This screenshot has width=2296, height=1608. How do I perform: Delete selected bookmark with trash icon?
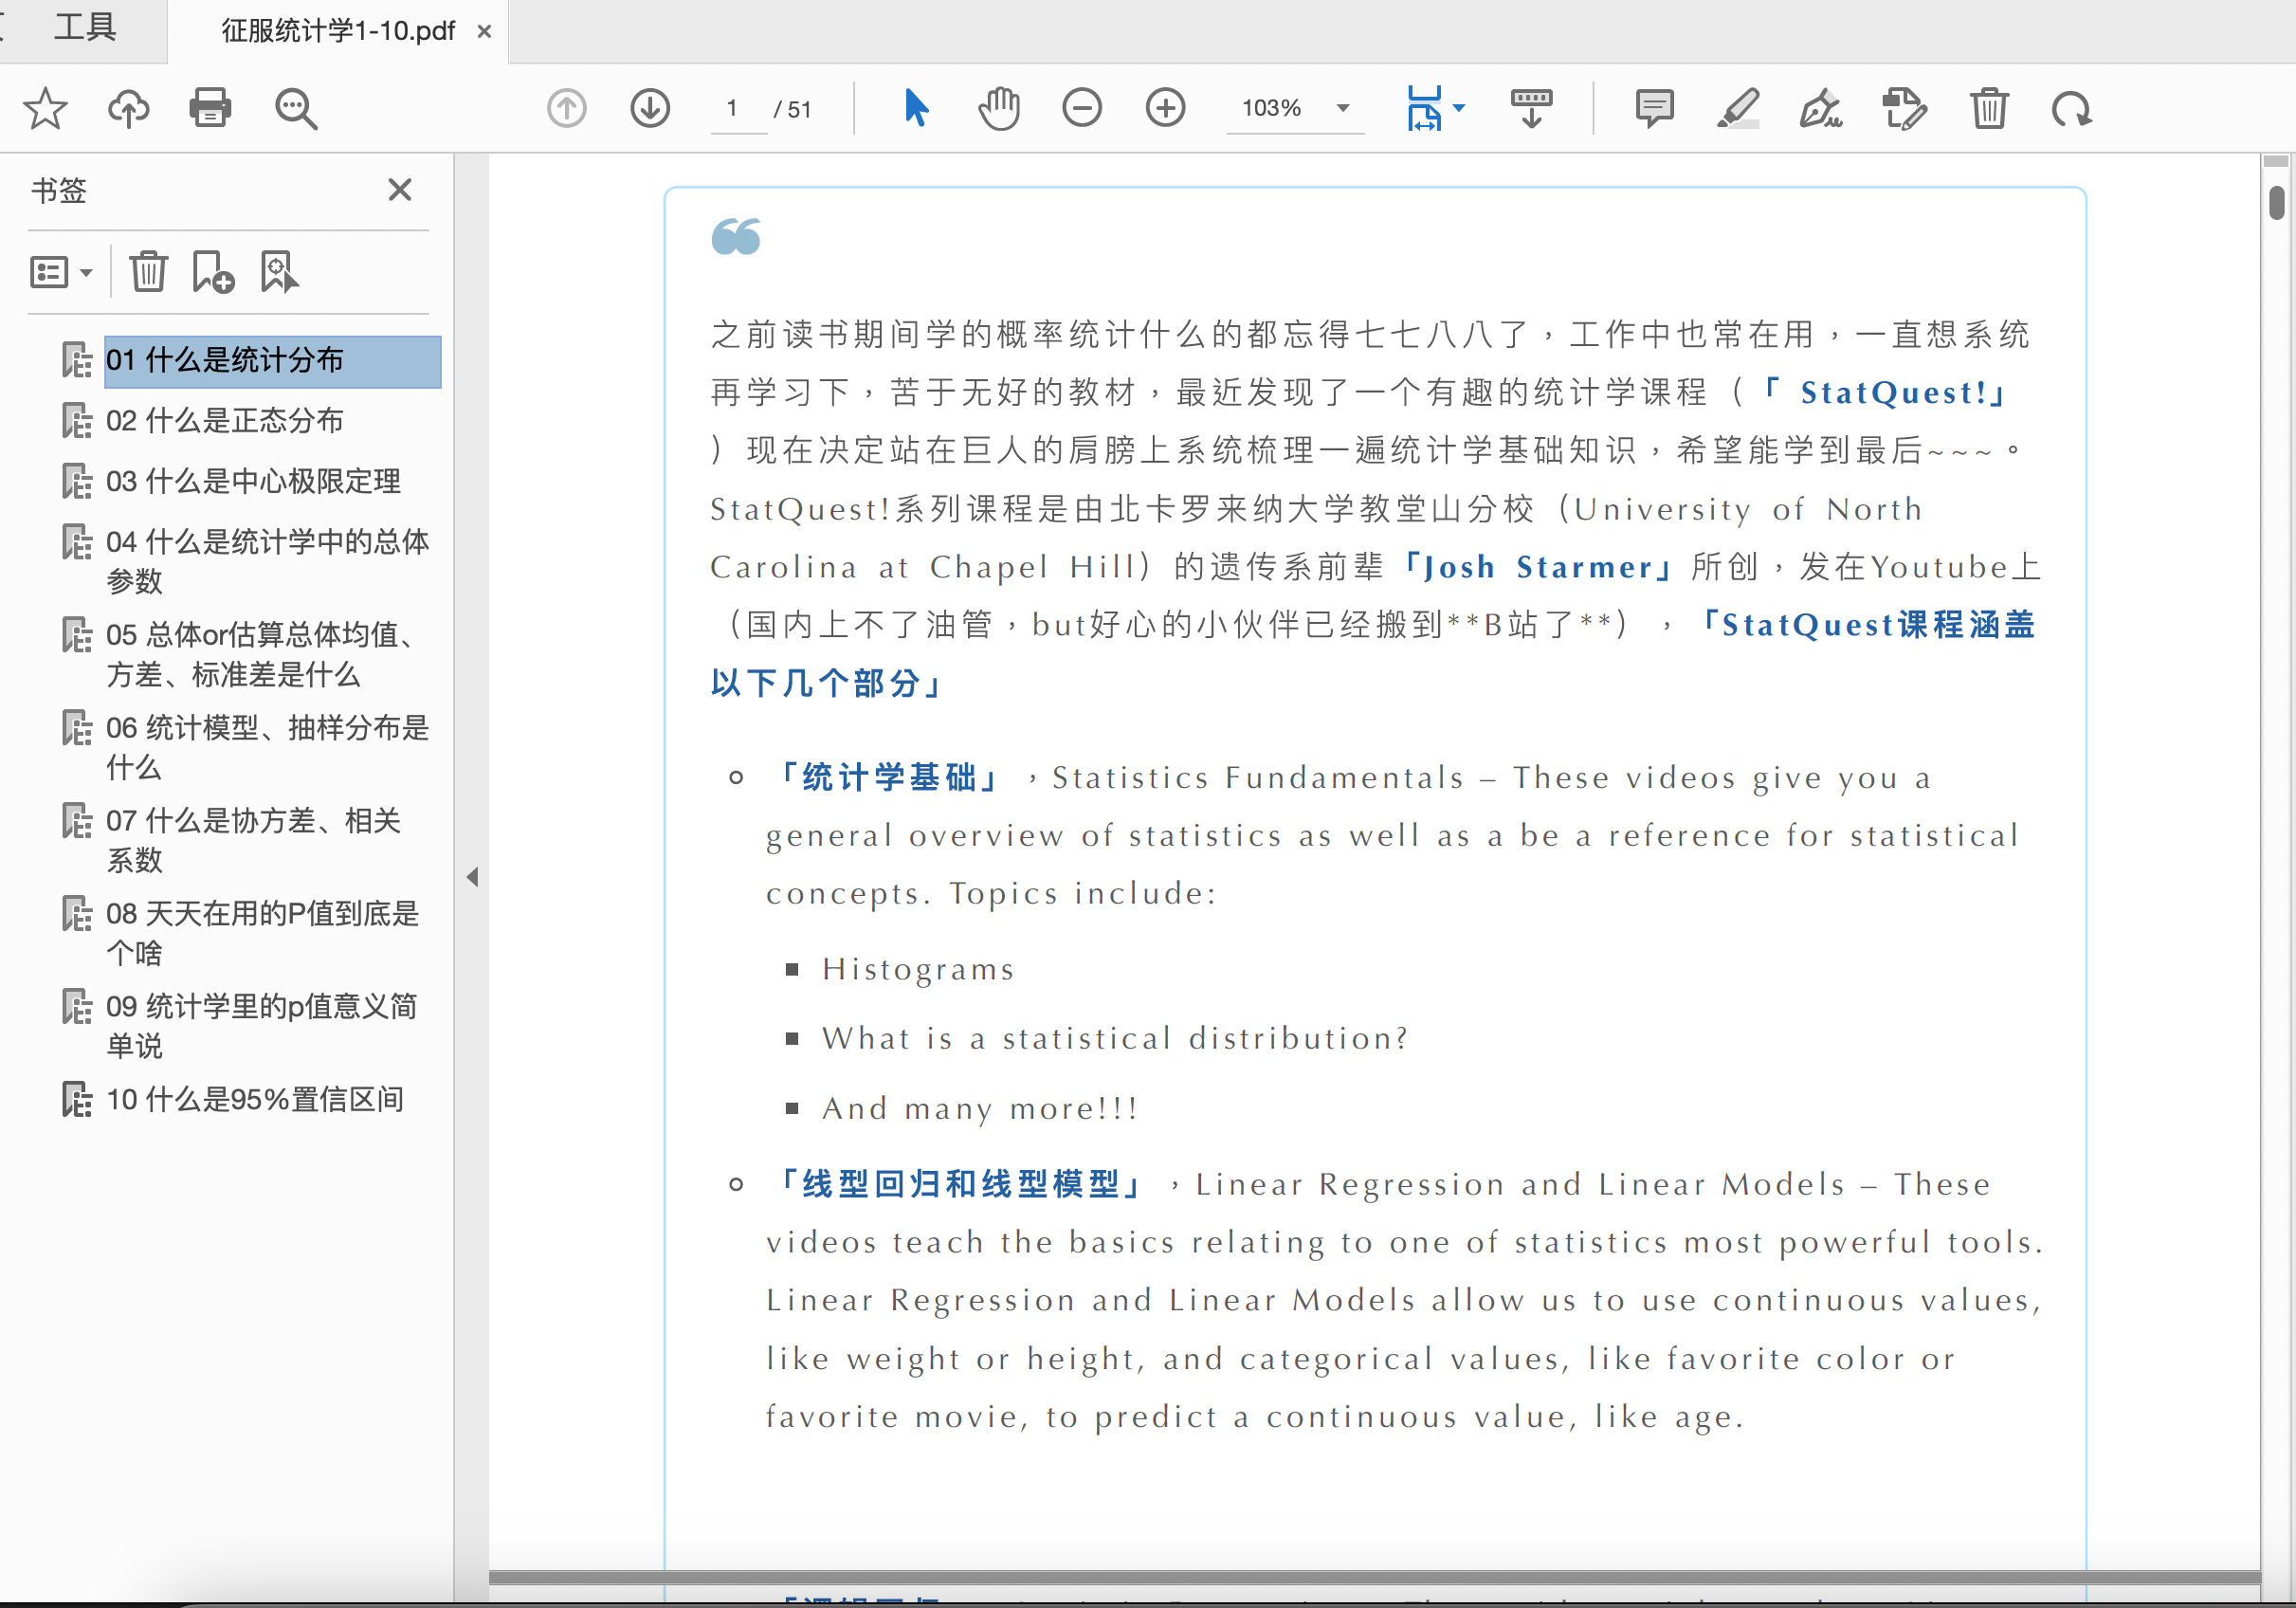(148, 272)
